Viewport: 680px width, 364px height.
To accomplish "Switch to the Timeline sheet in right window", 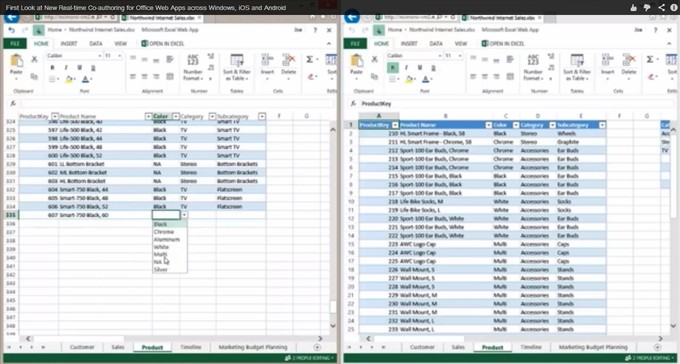I will [x=531, y=347].
